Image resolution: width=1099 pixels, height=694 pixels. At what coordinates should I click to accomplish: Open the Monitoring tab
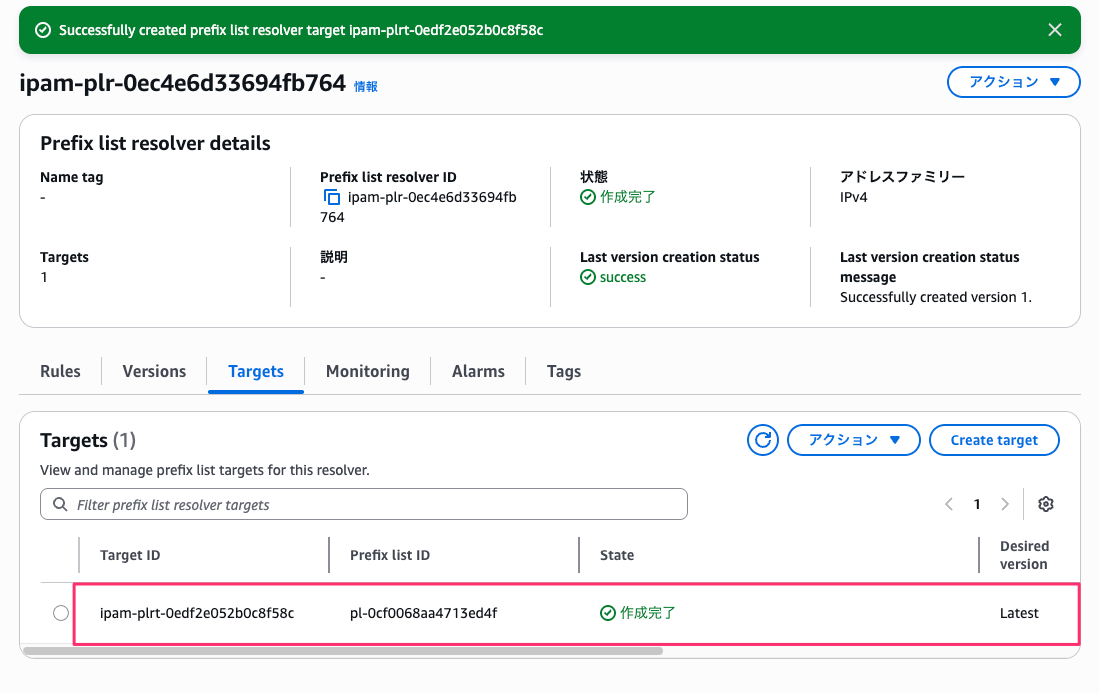tap(367, 371)
